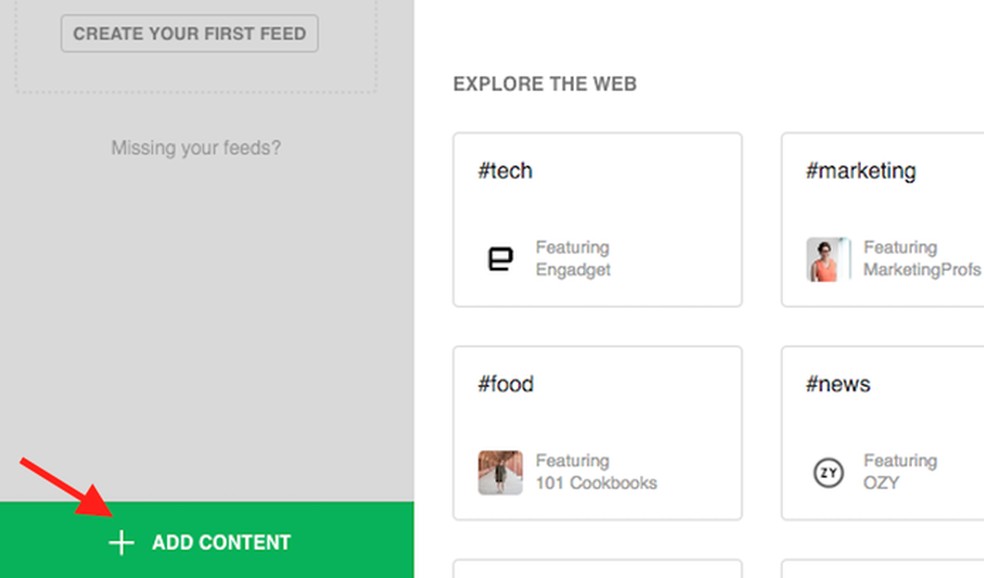Select the MarketingProfs avatar thumbnail

[828, 259]
